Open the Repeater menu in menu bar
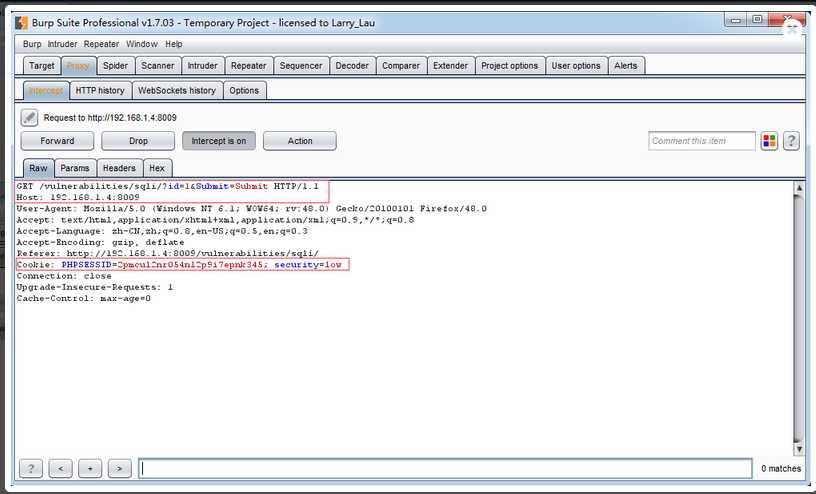Viewport: 816px width, 494px height. point(101,44)
